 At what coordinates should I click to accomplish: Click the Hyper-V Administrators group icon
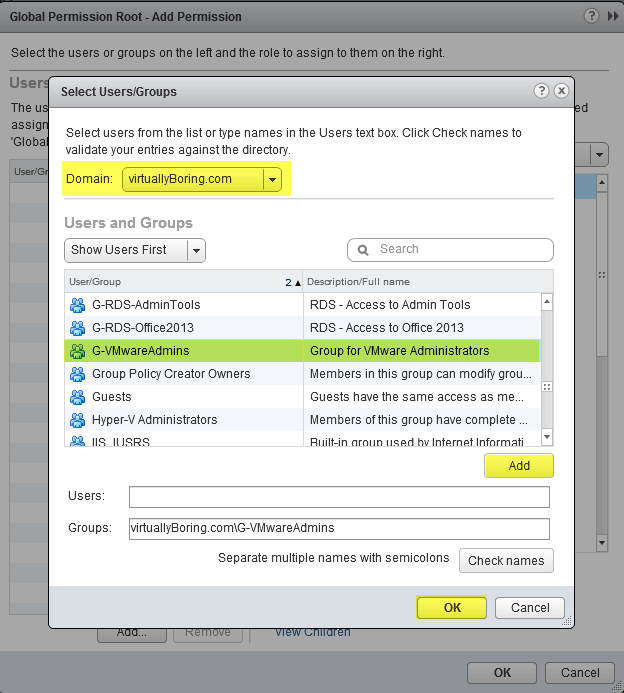(78, 420)
